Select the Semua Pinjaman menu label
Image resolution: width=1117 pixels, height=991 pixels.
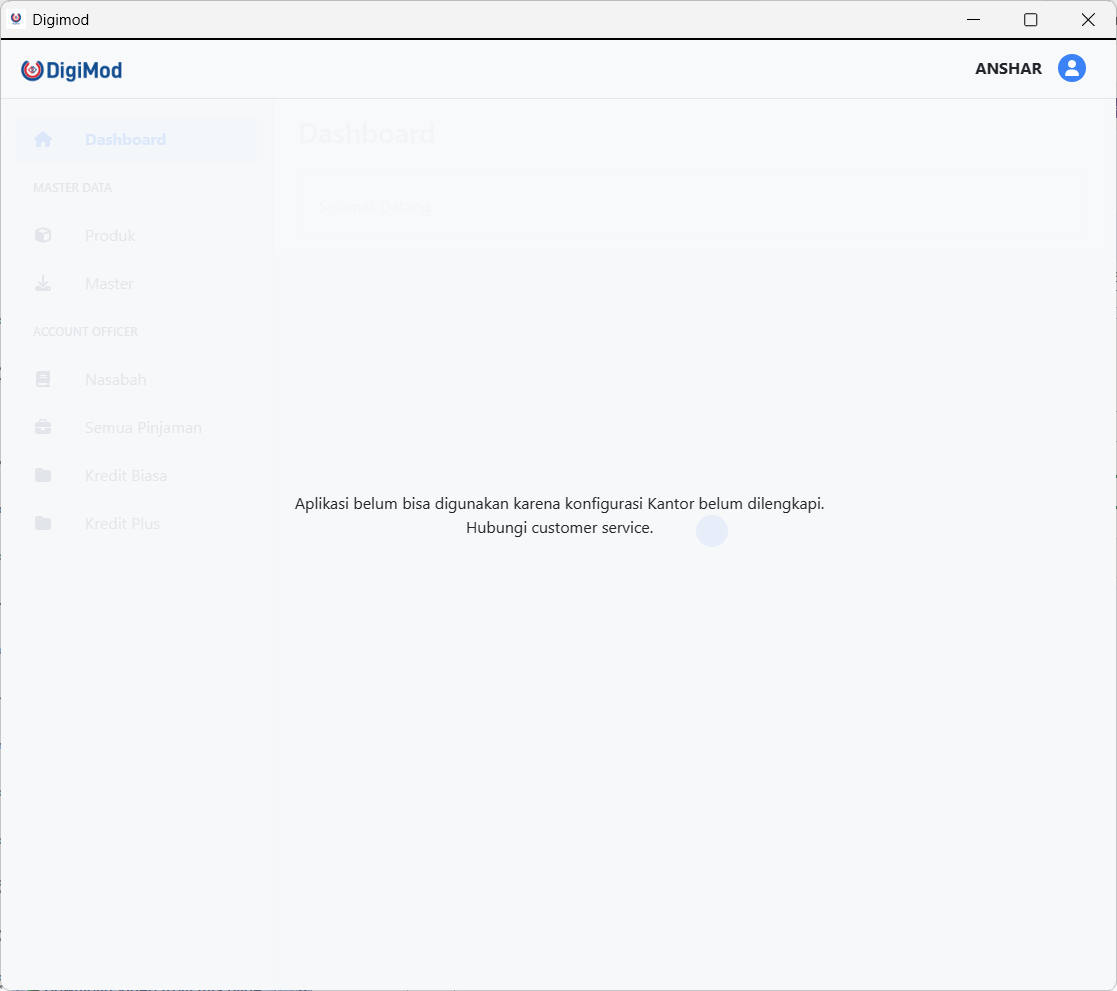pos(143,428)
